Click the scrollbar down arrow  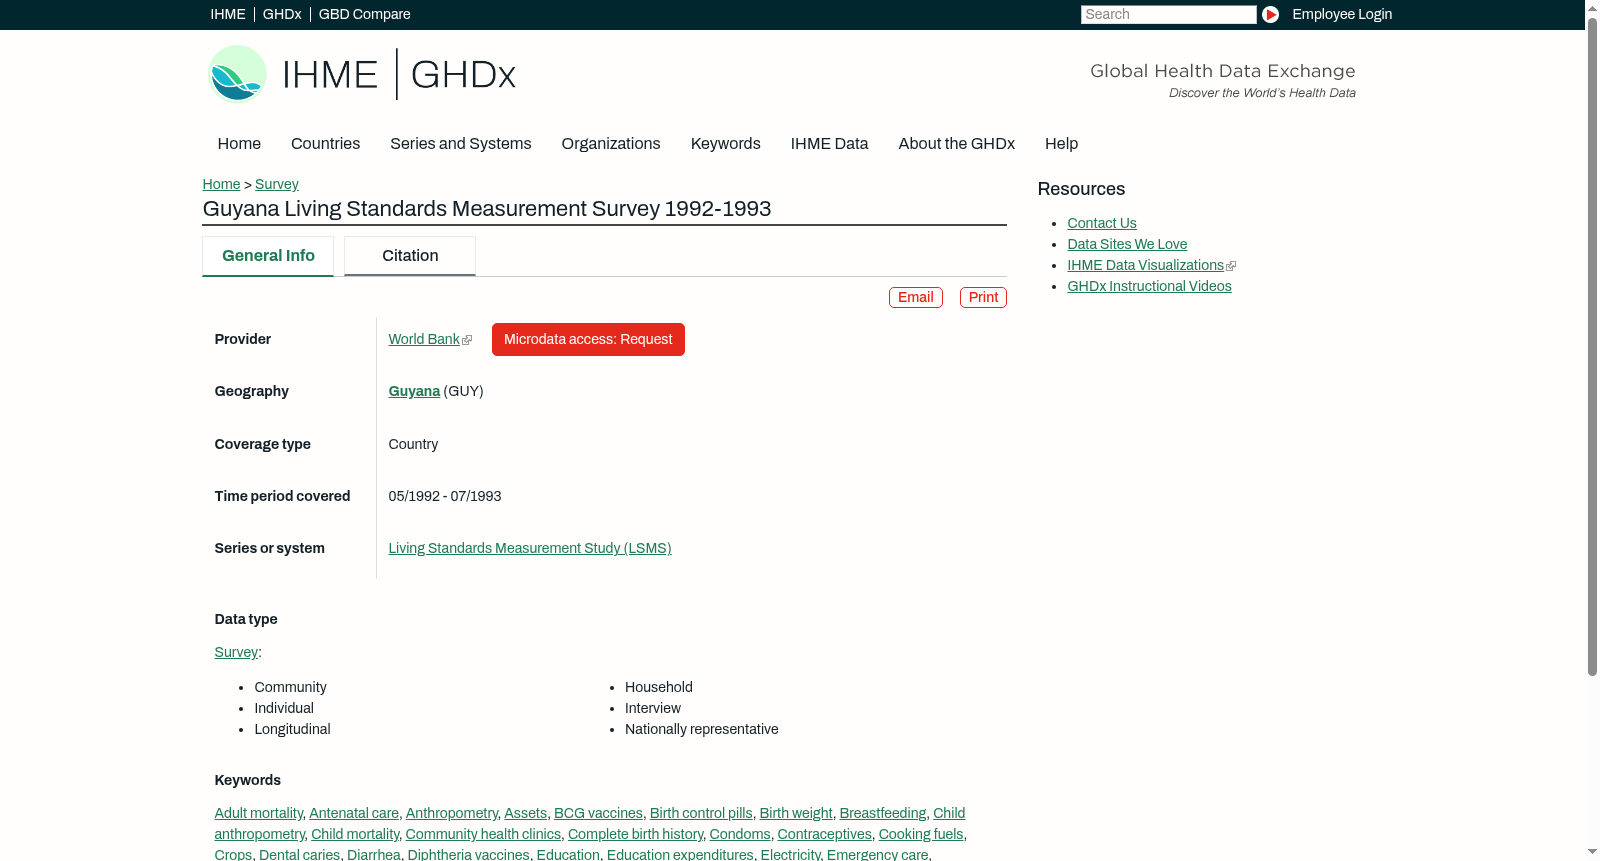1592,853
